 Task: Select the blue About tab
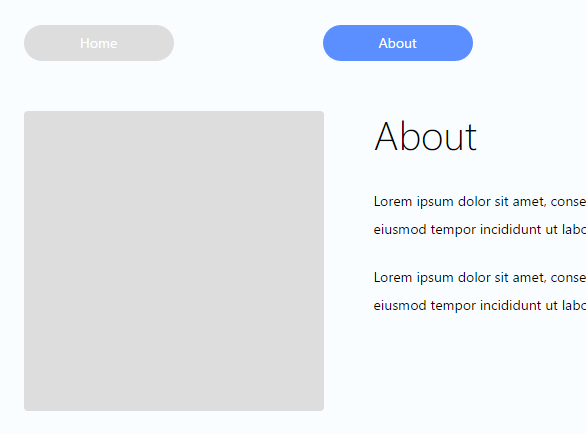(x=398, y=43)
